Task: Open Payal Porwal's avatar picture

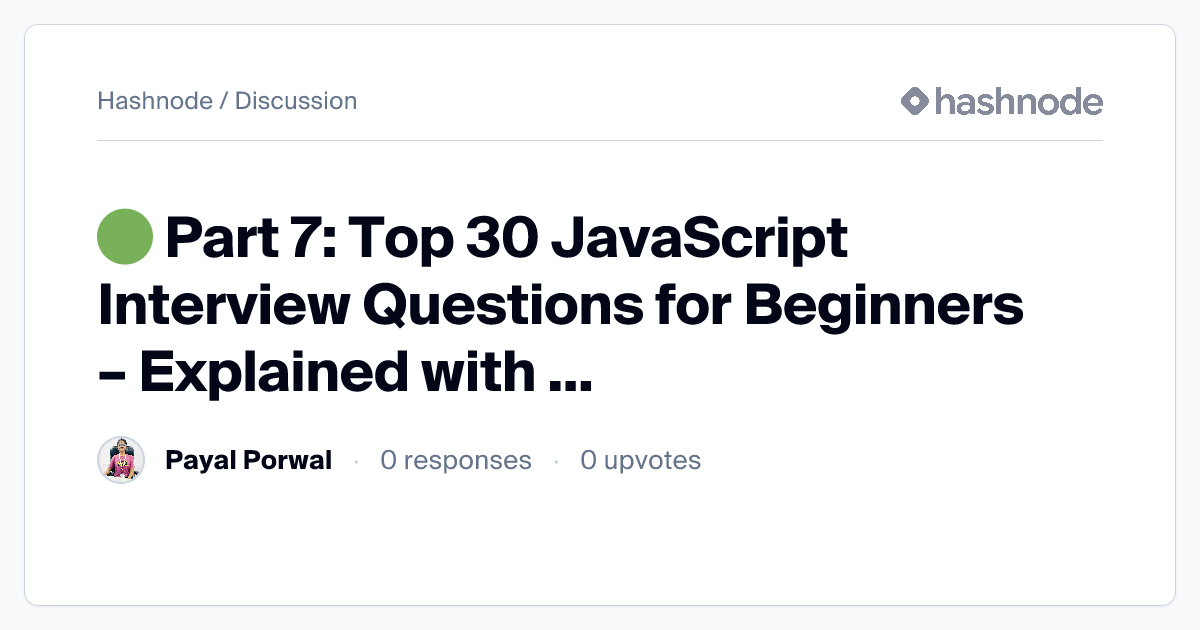Action: [121, 460]
